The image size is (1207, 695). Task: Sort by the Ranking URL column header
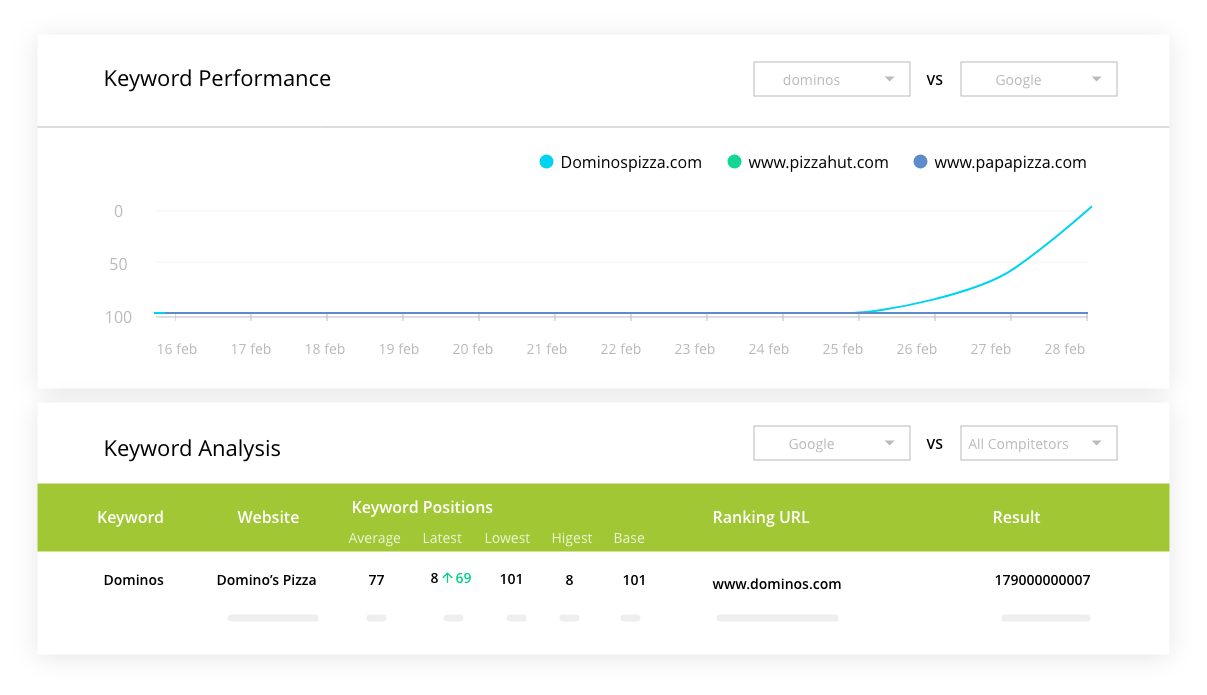click(761, 517)
